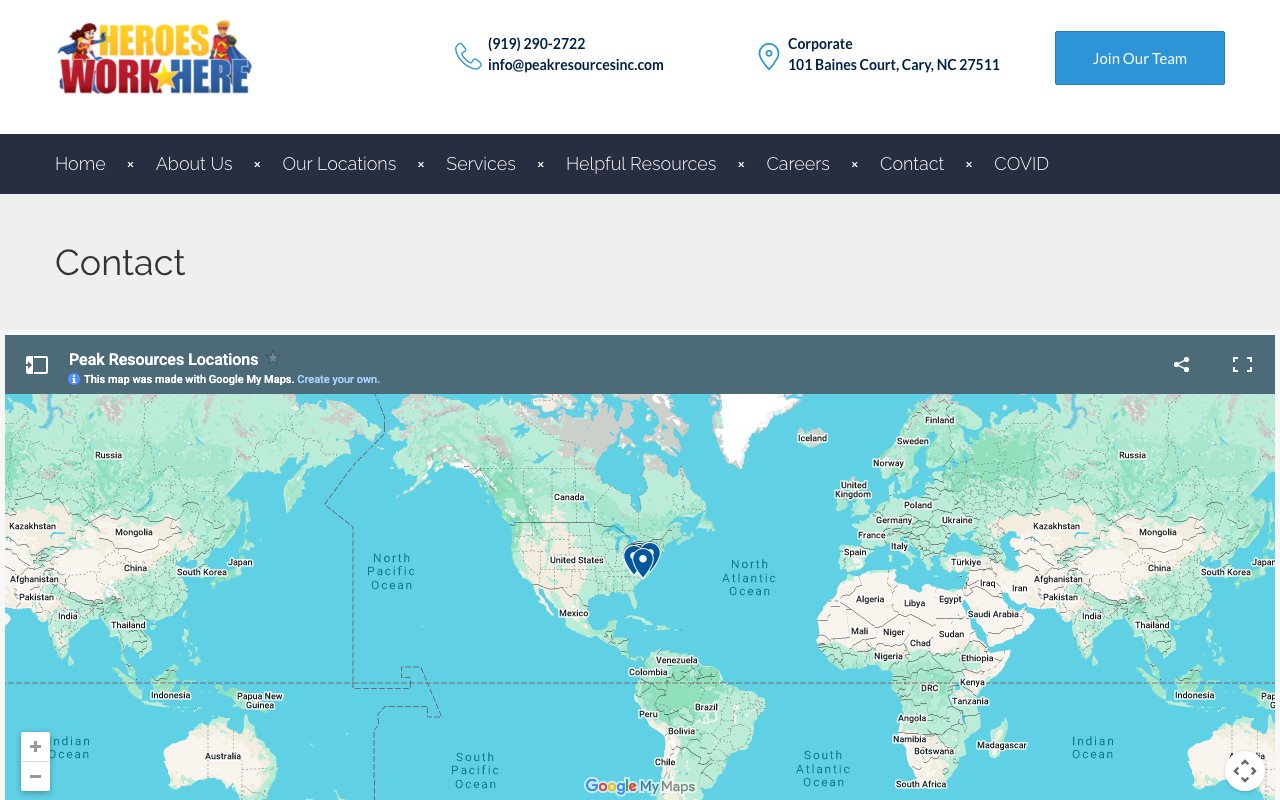This screenshot has width=1280, height=800.
Task: Go to Our Locations menu item
Action: (339, 164)
